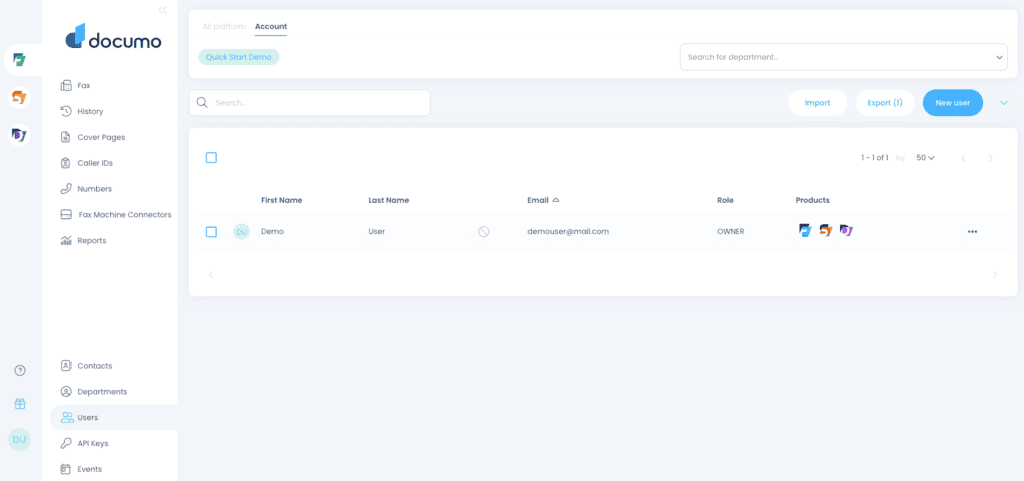1024x481 pixels.
Task: Click the Import button
Action: click(817, 102)
